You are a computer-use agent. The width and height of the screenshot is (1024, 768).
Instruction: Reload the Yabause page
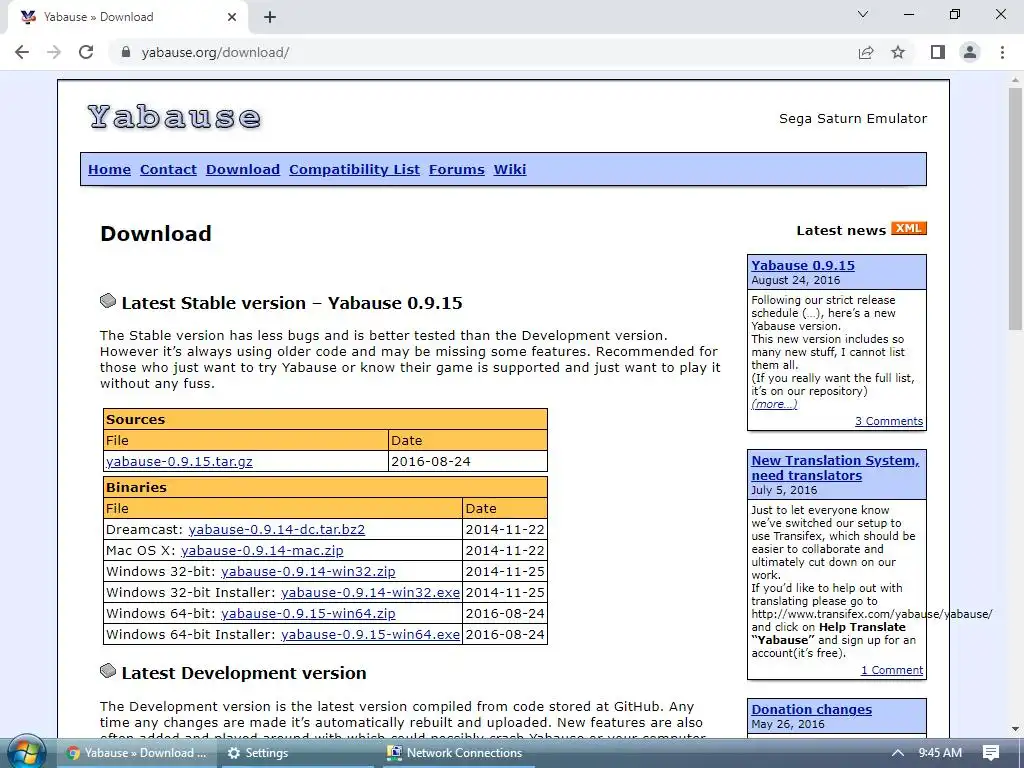coord(86,52)
